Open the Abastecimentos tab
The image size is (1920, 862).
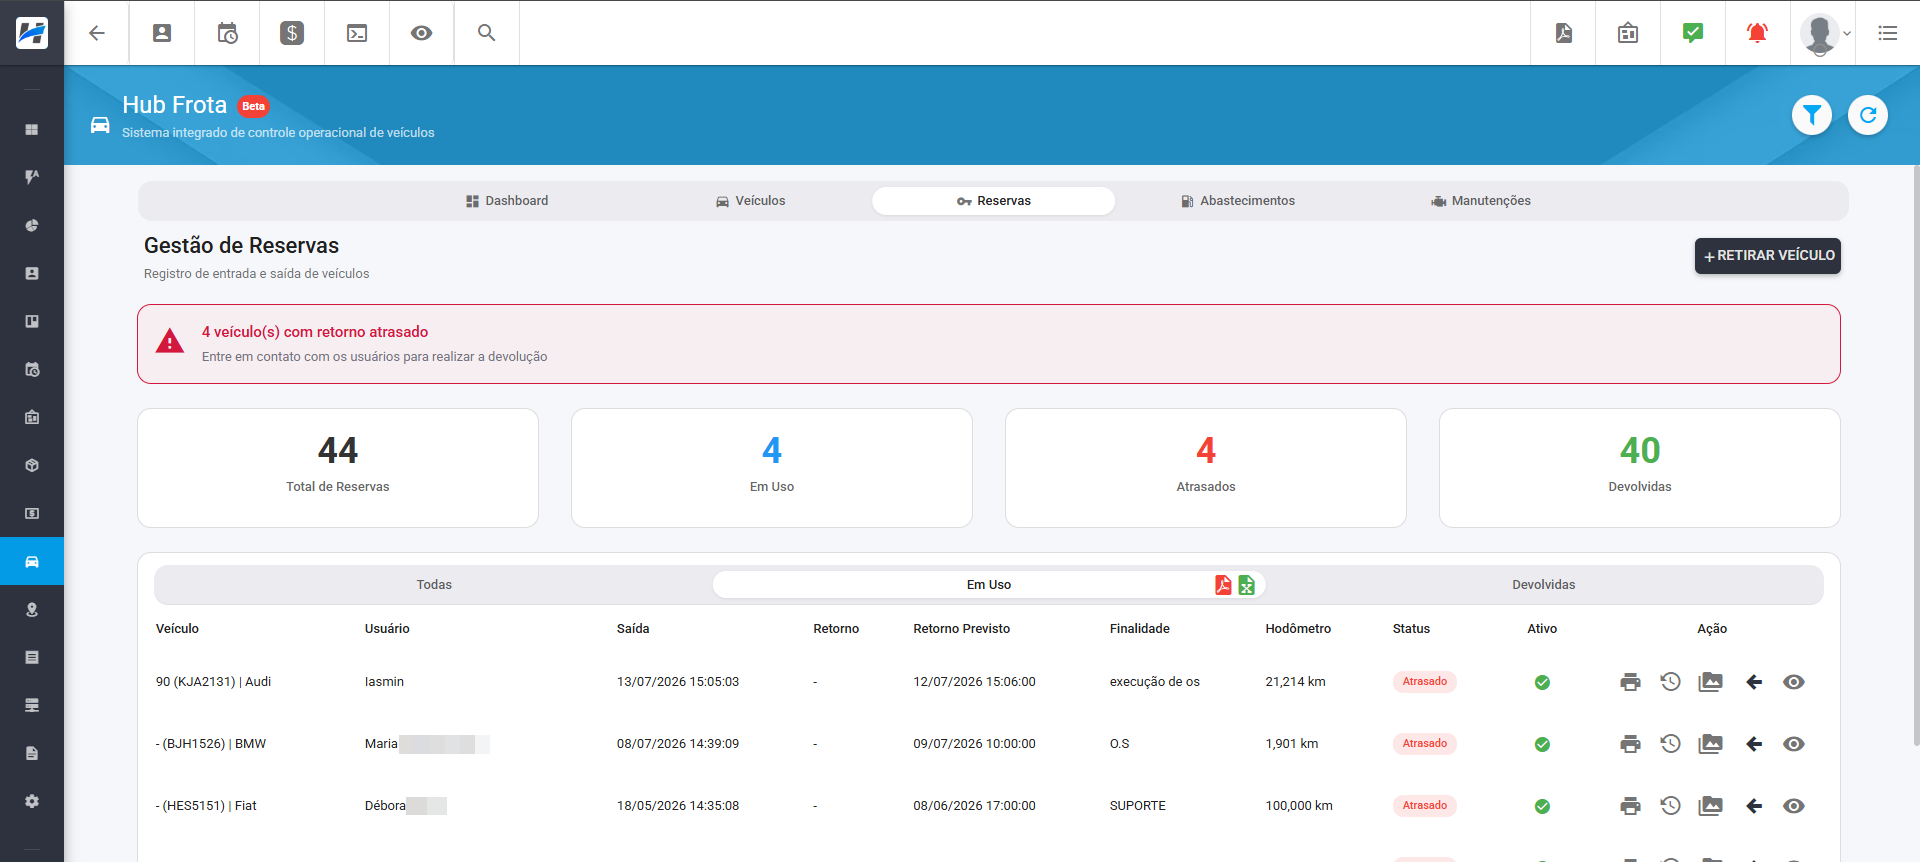[x=1238, y=201]
